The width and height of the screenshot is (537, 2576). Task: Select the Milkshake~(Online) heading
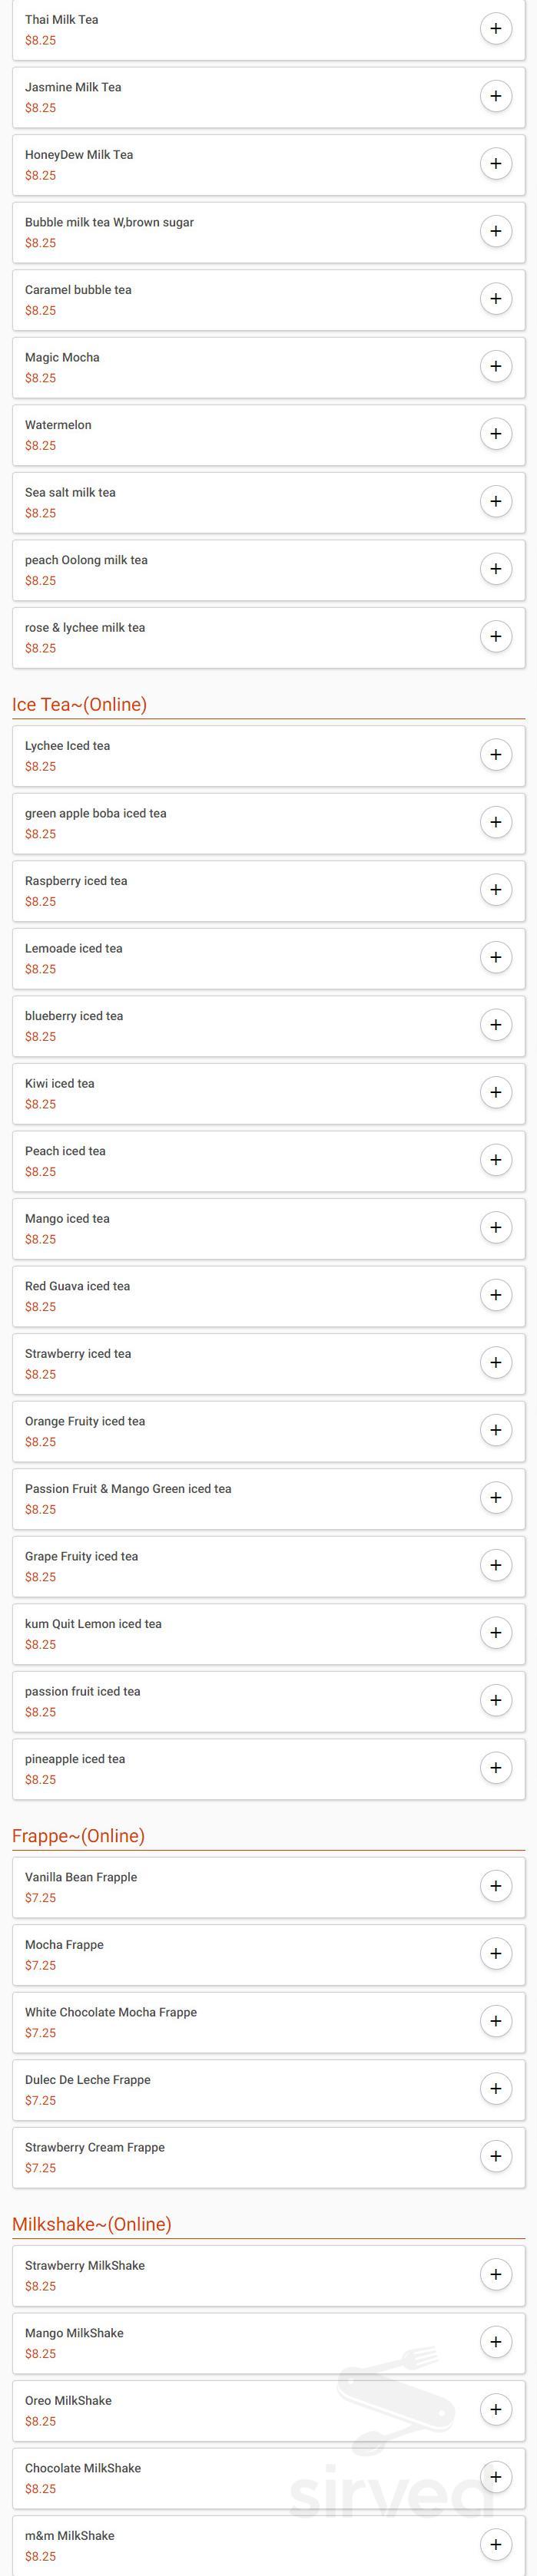(91, 2217)
